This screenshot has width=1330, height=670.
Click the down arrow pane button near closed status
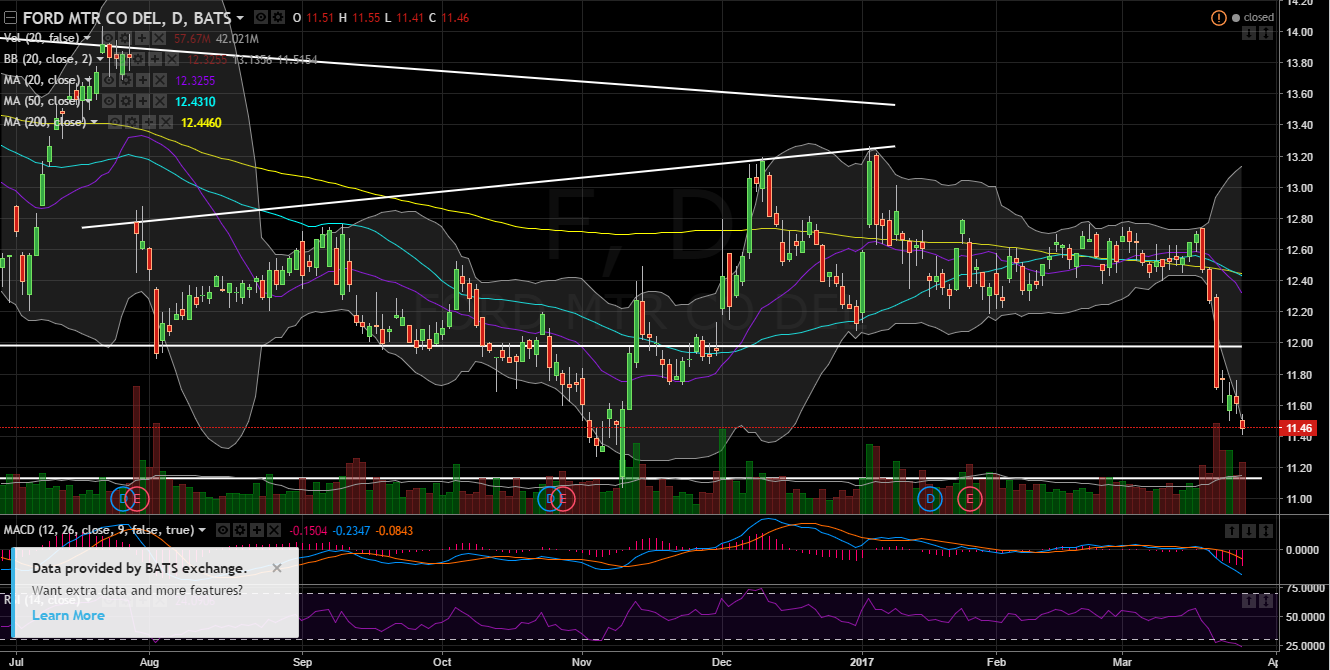point(1249,34)
